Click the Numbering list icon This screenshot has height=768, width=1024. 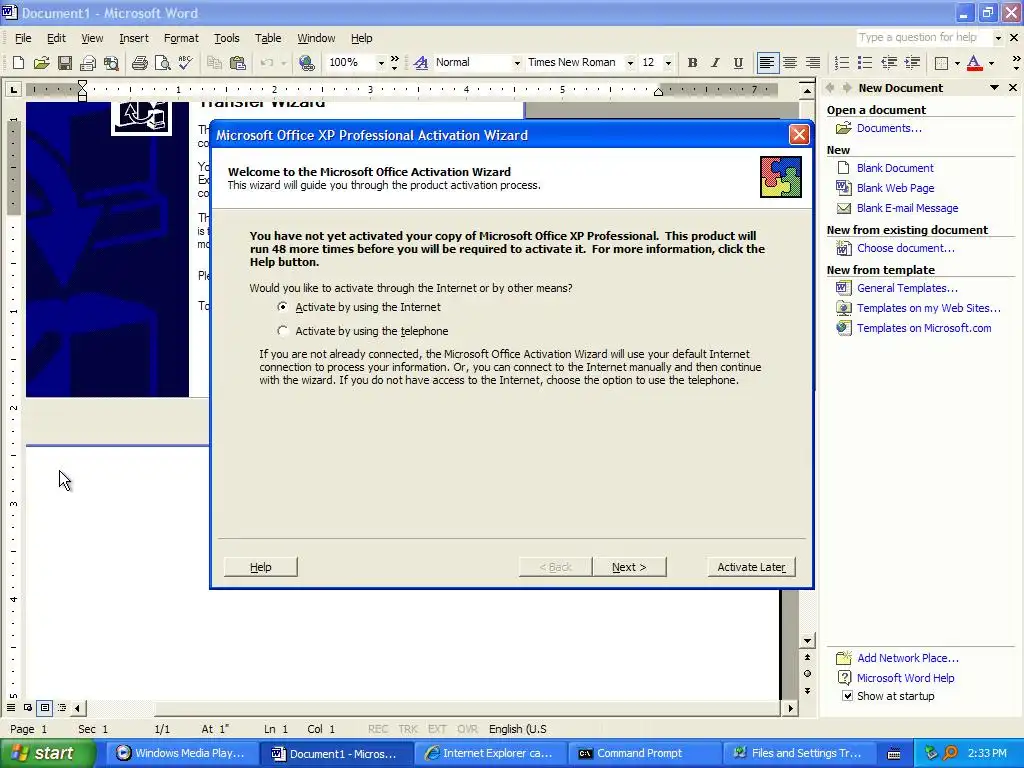tap(842, 63)
